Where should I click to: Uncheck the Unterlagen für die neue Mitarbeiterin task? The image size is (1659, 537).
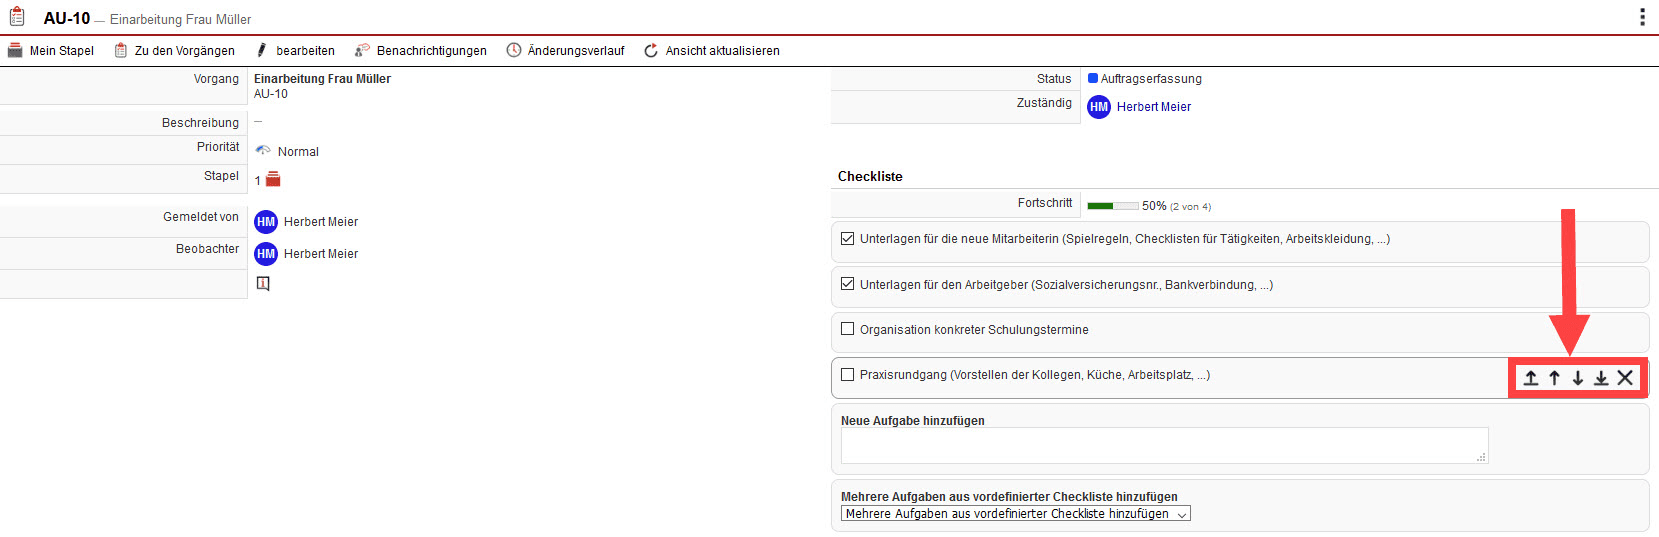coord(848,239)
